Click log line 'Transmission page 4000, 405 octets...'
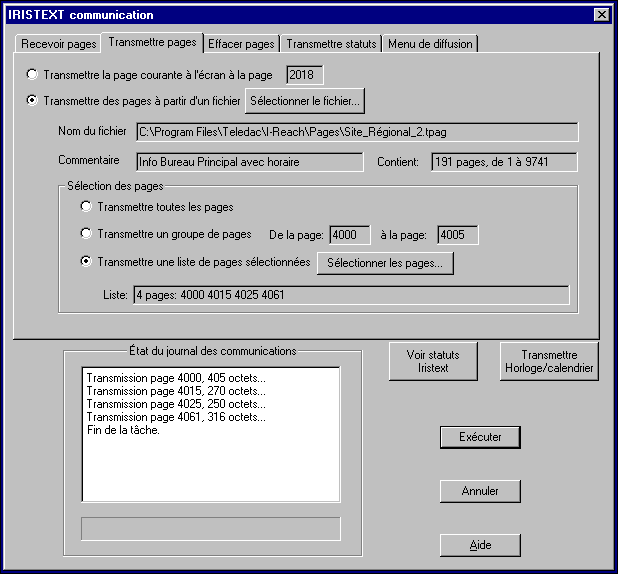The height and width of the screenshot is (574, 618). pyautogui.click(x=176, y=378)
